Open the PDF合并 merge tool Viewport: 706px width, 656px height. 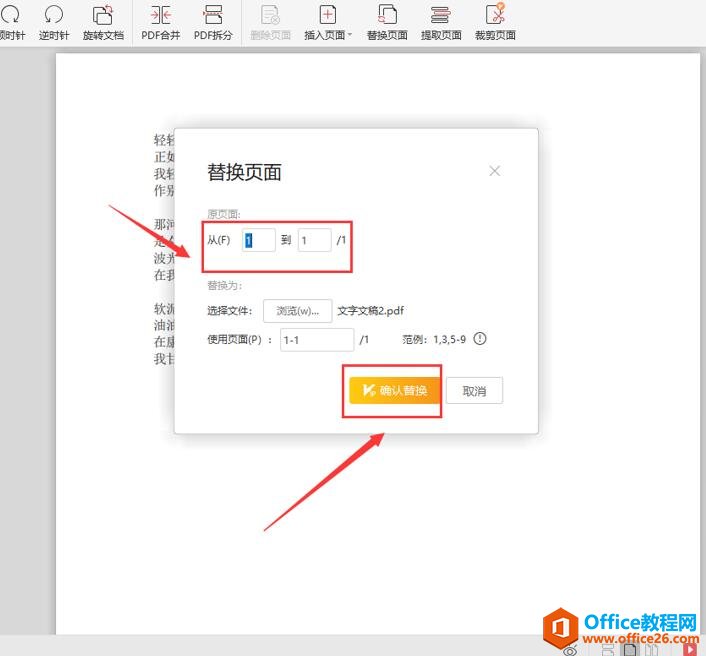160,22
